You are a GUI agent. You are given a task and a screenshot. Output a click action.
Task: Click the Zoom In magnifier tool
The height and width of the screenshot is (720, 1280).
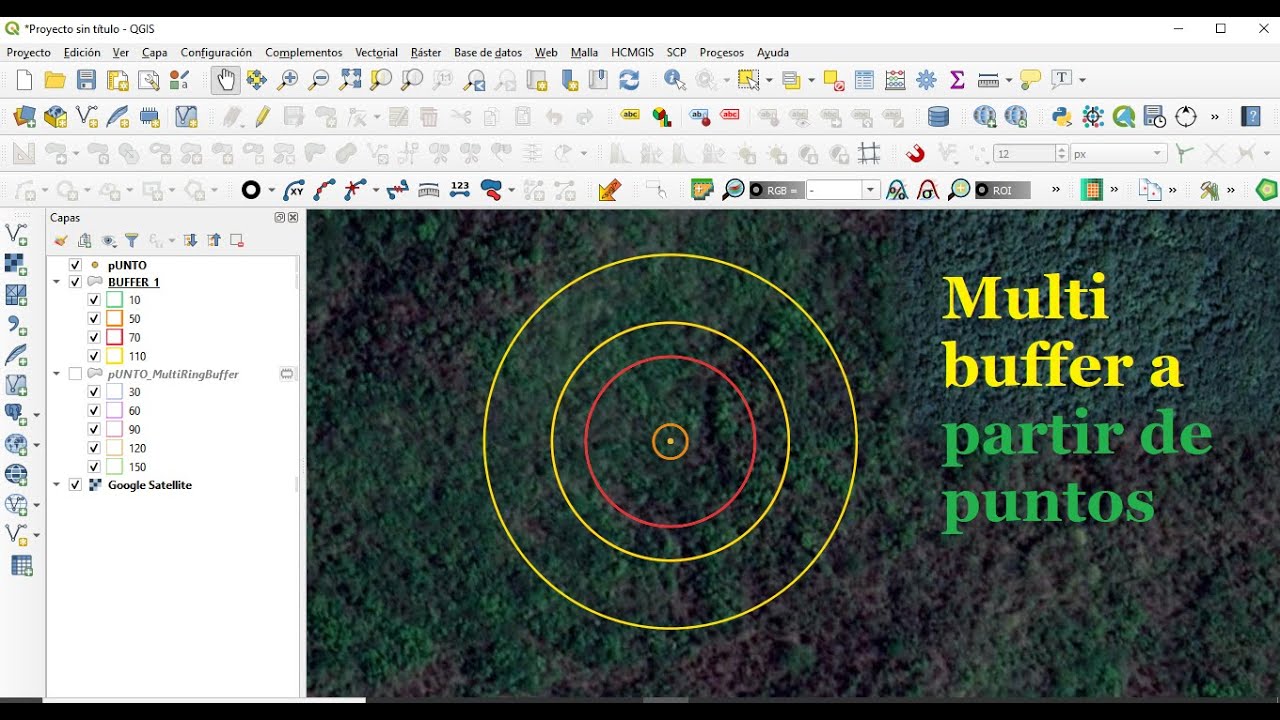[288, 80]
